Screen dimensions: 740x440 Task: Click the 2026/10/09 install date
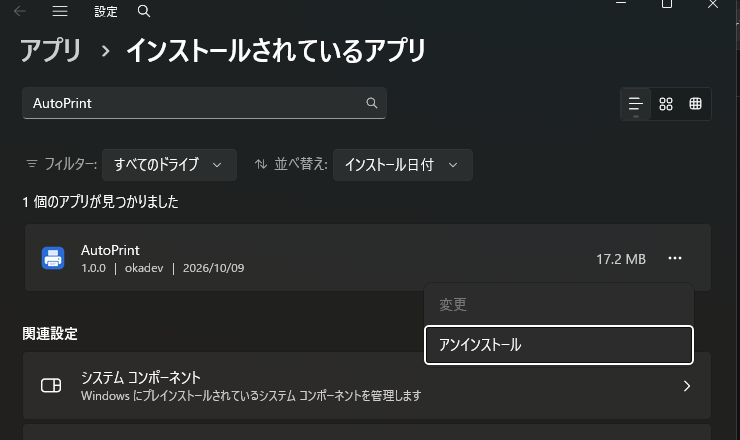pyautogui.click(x=213, y=268)
